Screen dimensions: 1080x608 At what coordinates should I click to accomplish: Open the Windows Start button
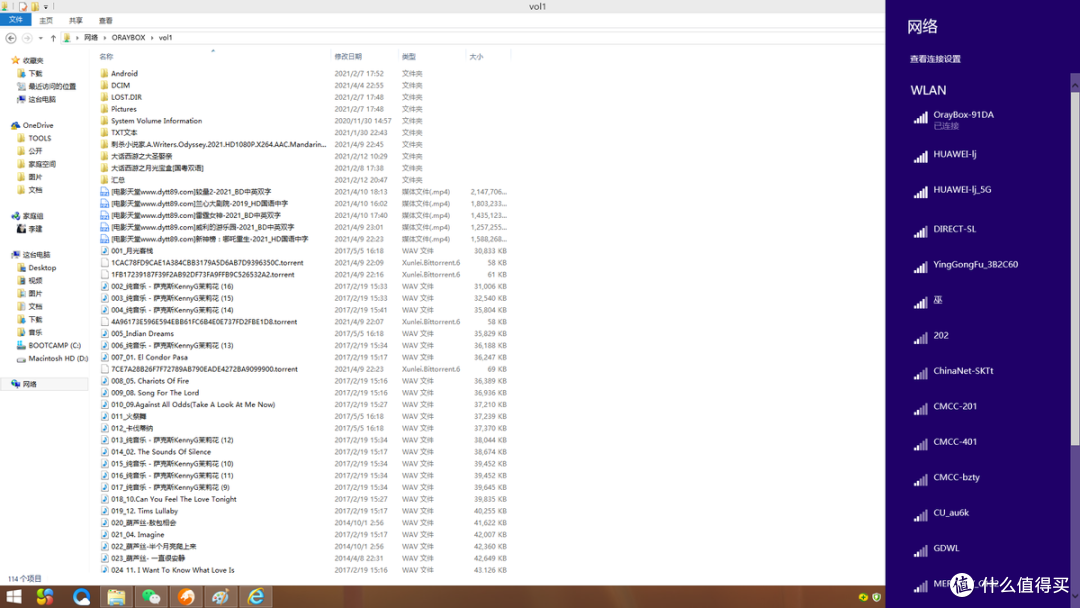[14, 597]
